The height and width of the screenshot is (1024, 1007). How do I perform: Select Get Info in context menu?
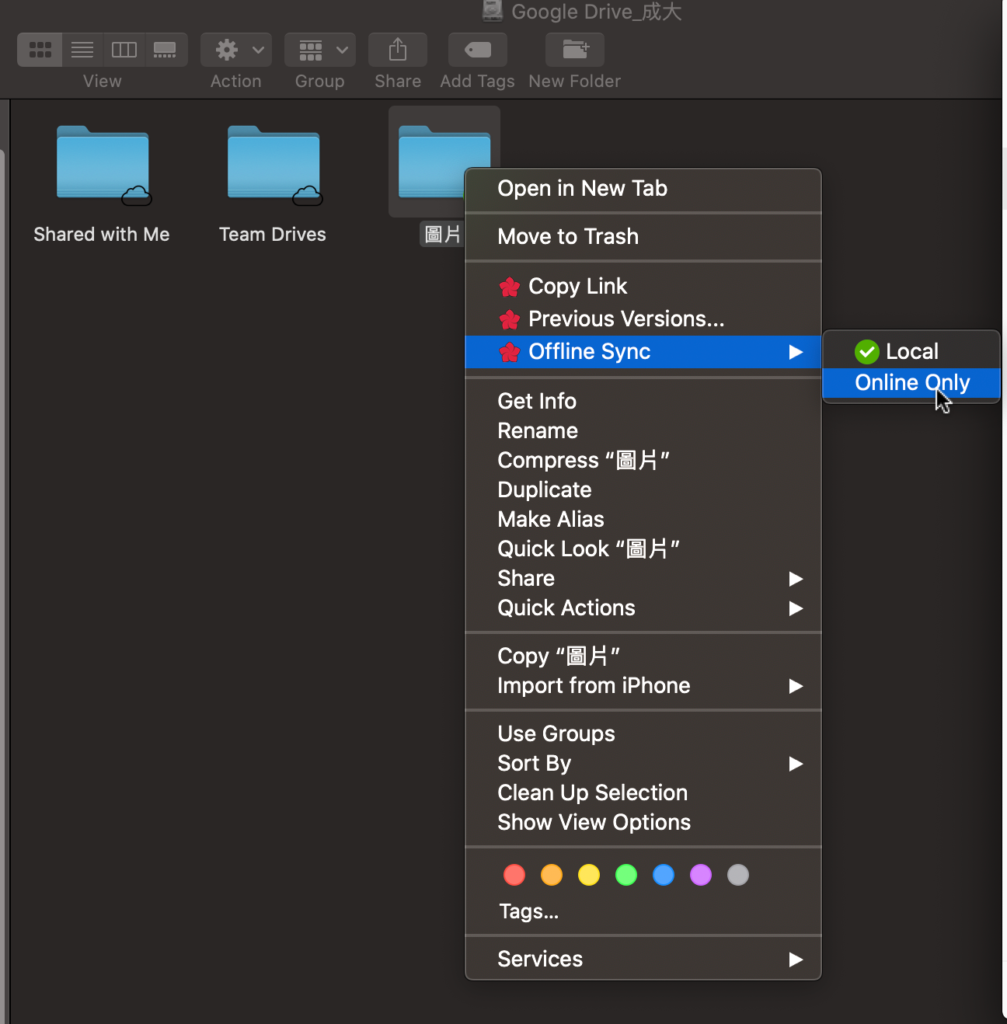(x=537, y=401)
